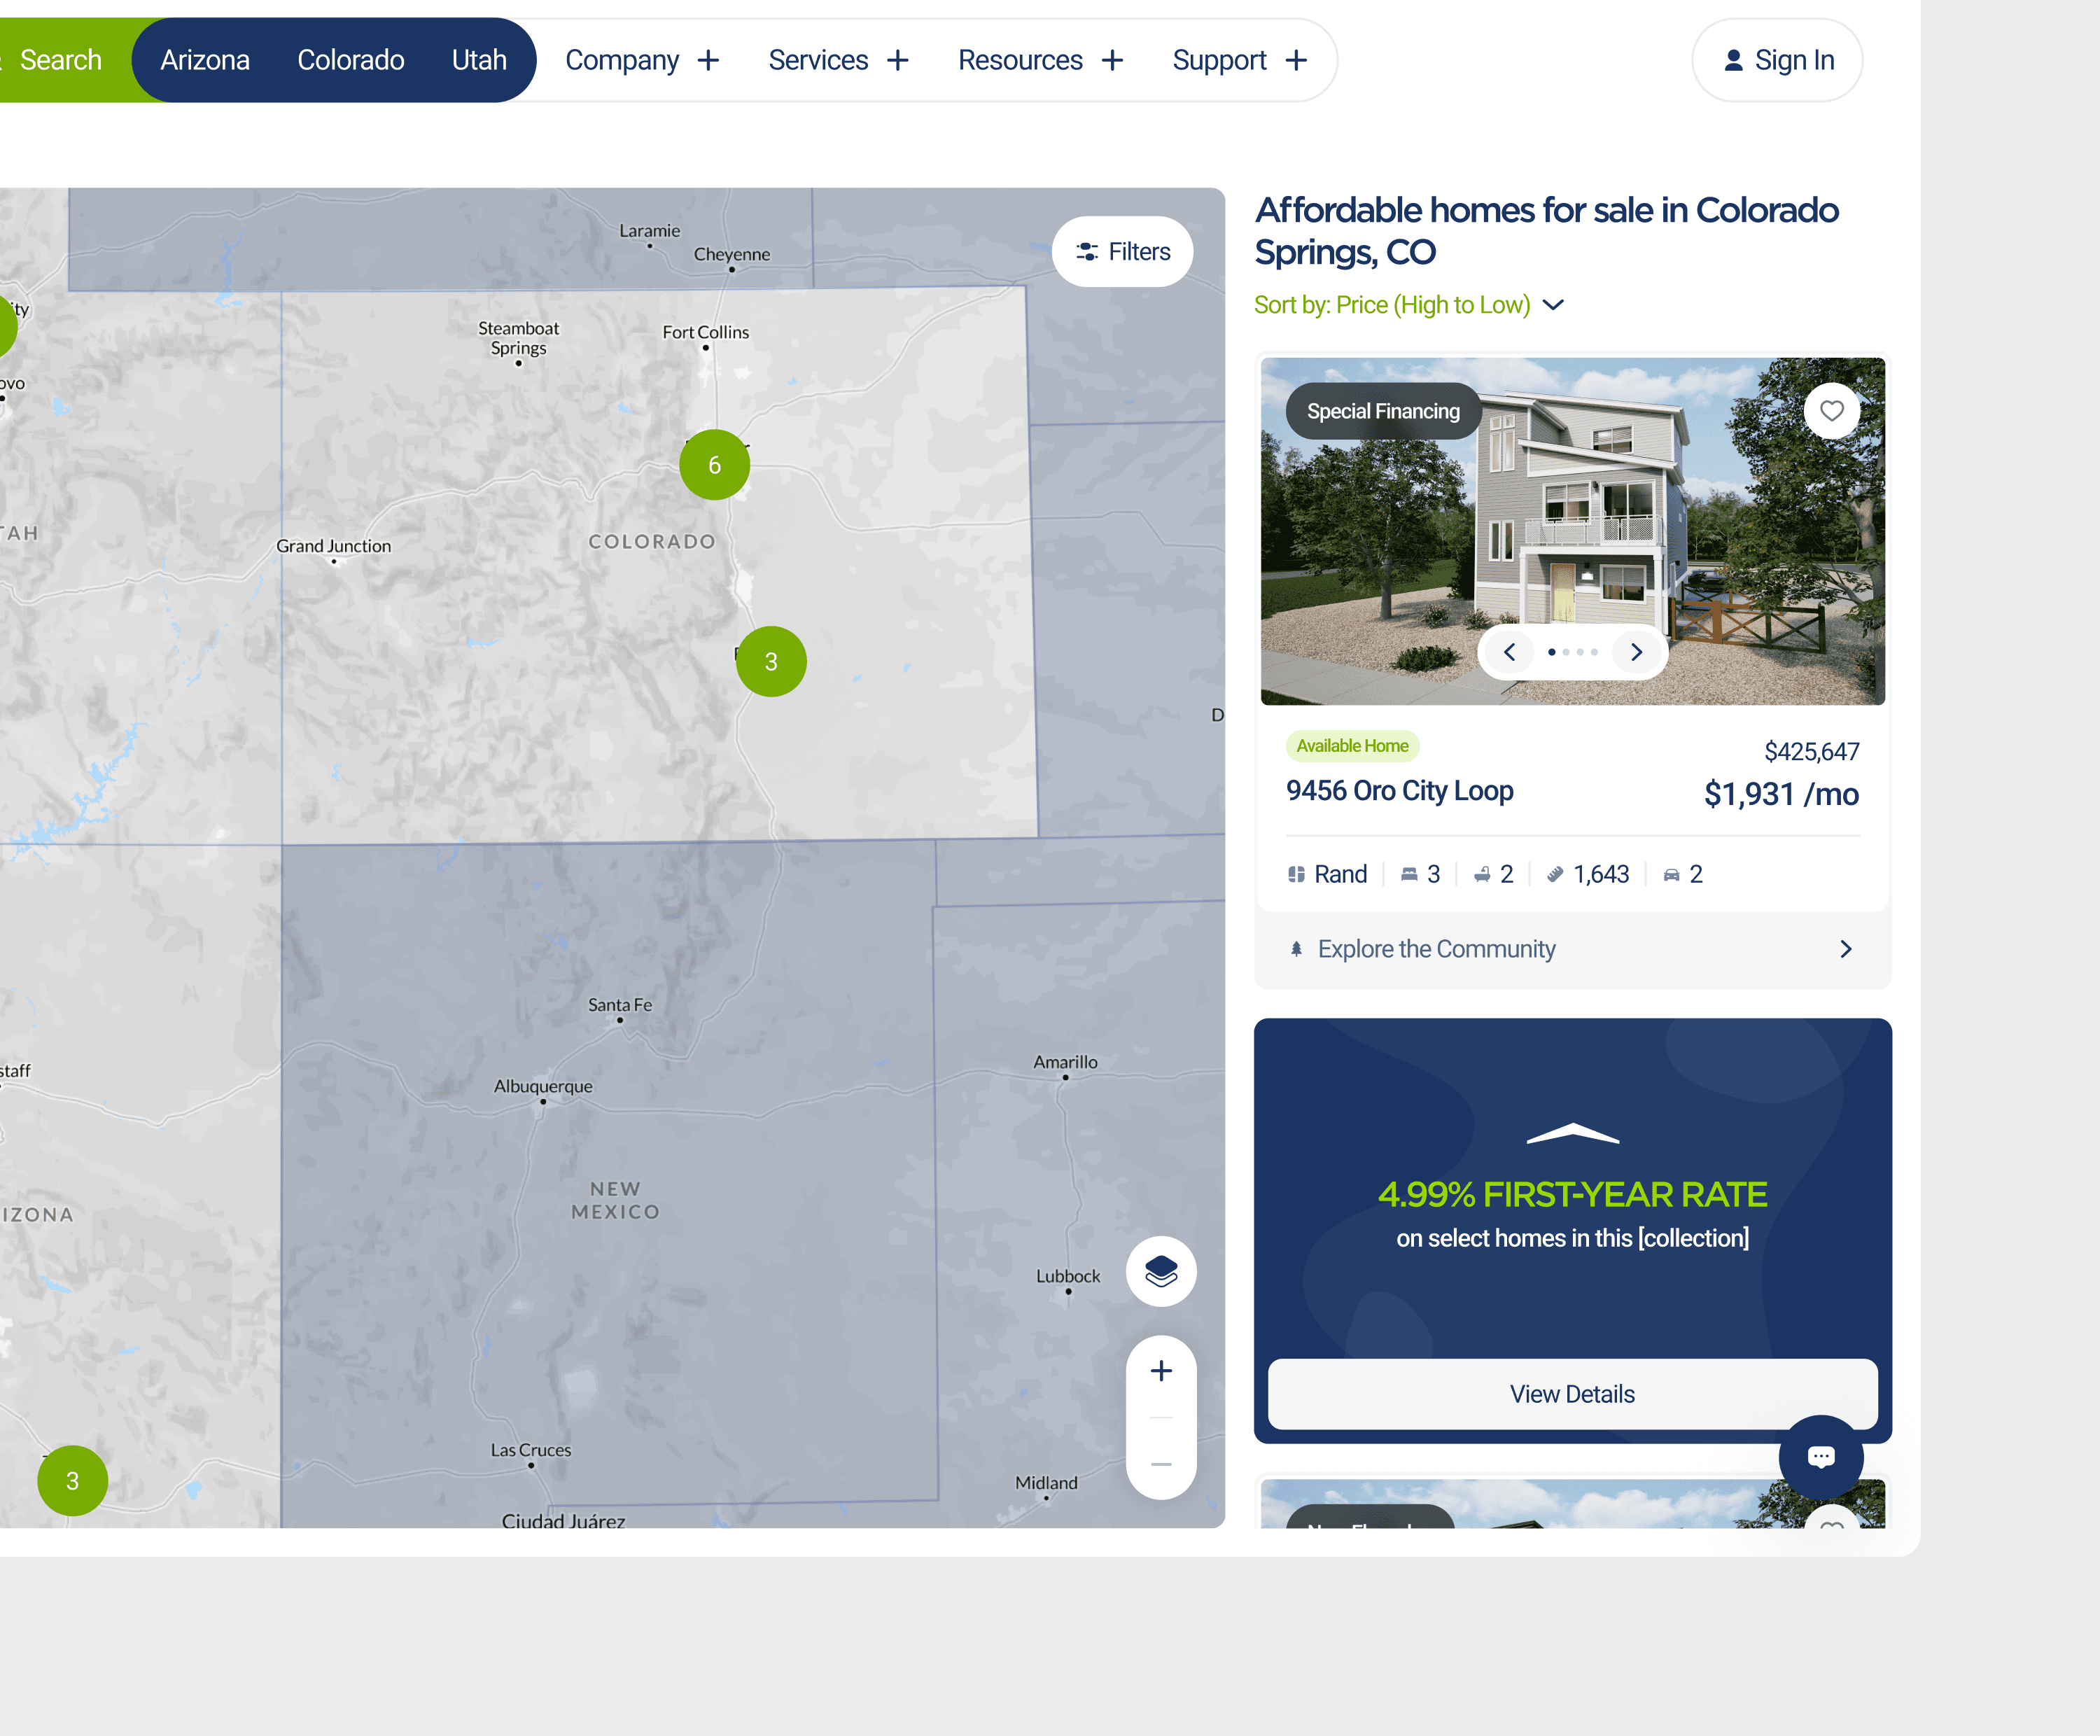Viewport: 2100px width, 1736px height.
Task: Open the map Filters button
Action: pyautogui.click(x=1122, y=252)
